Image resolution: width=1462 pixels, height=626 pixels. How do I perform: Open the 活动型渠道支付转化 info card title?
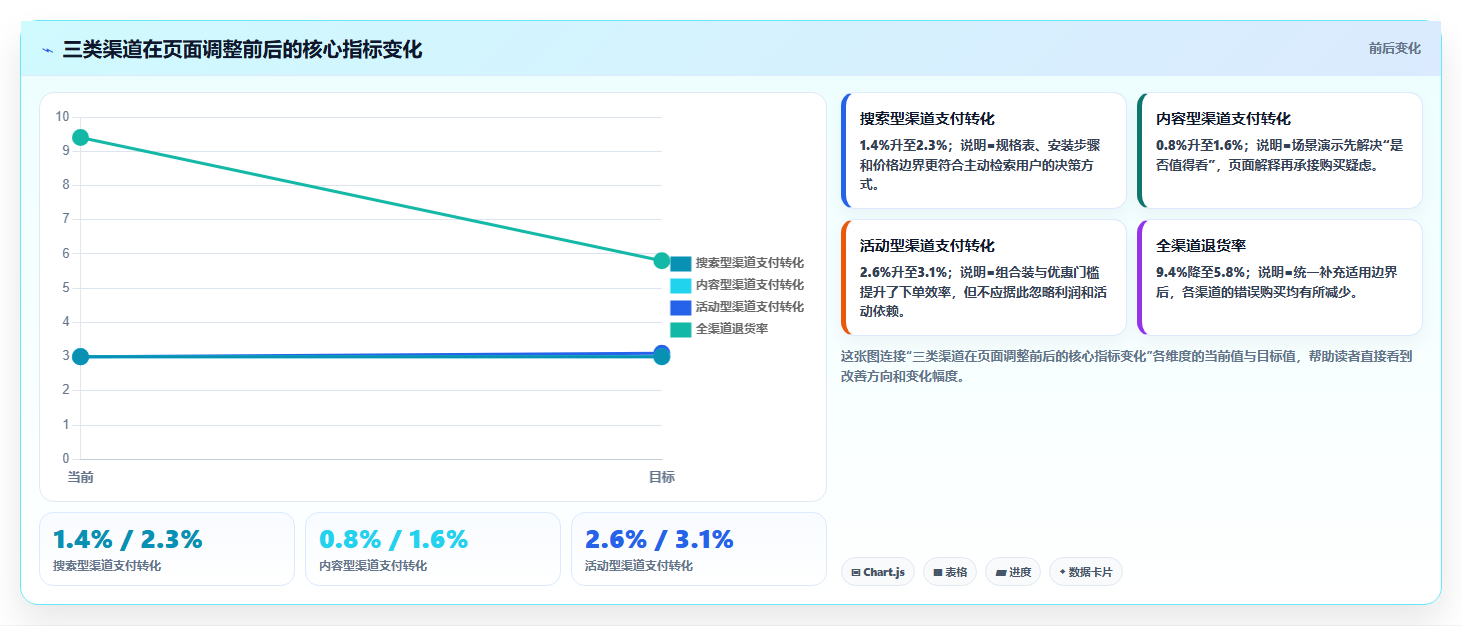coord(927,246)
